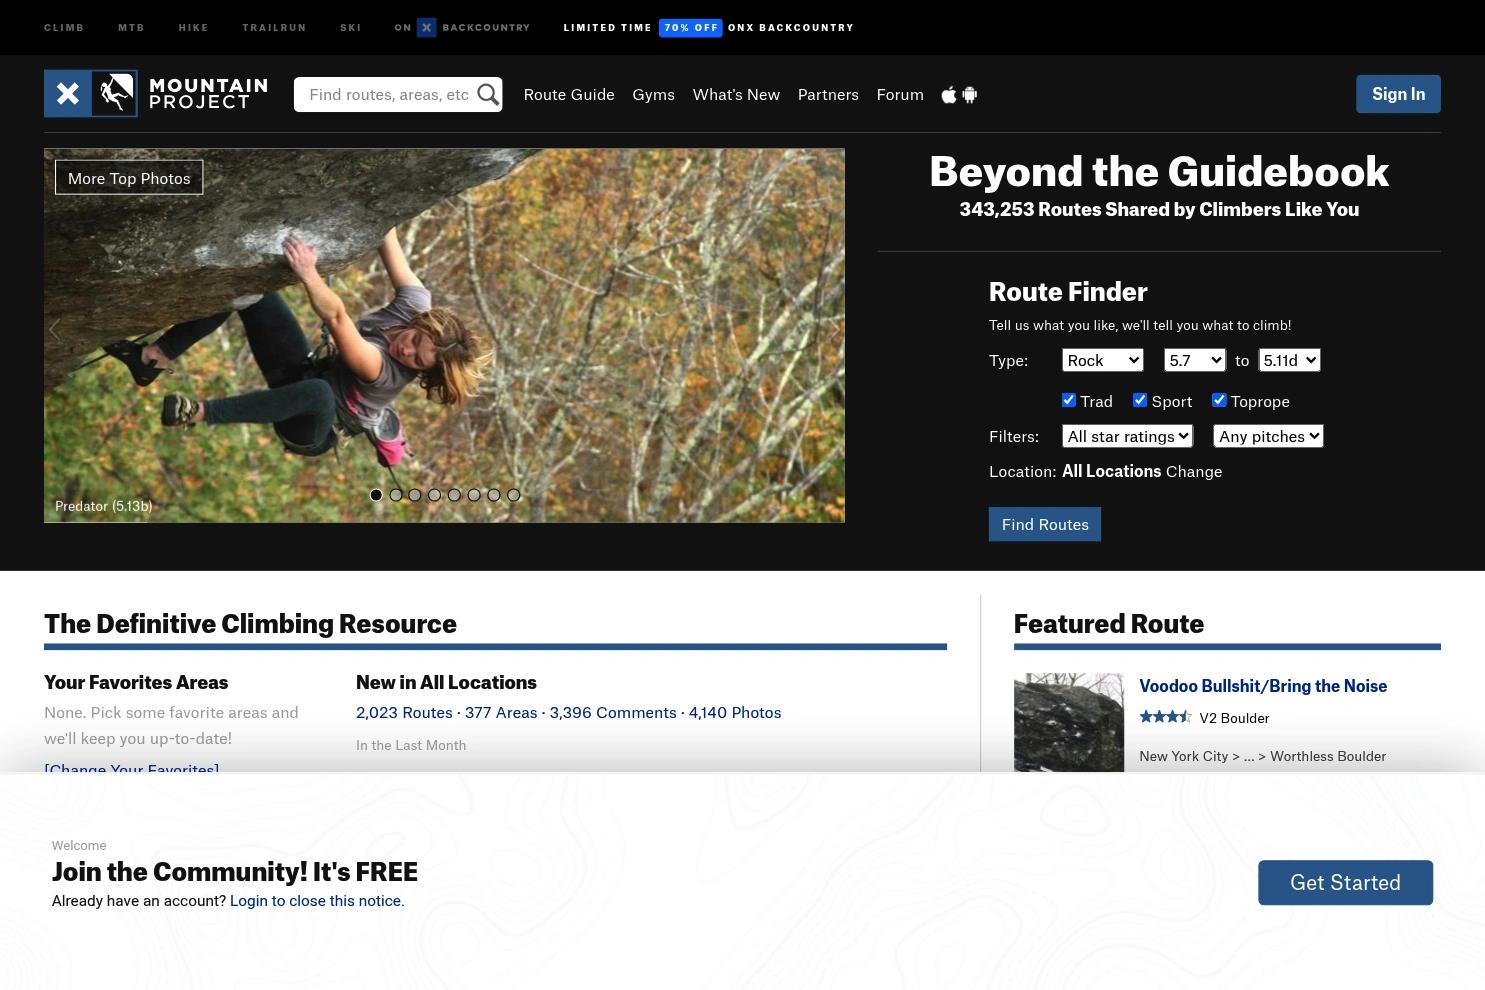
Task: Open the minimum grade 5.7 dropdown
Action: [x=1194, y=360]
